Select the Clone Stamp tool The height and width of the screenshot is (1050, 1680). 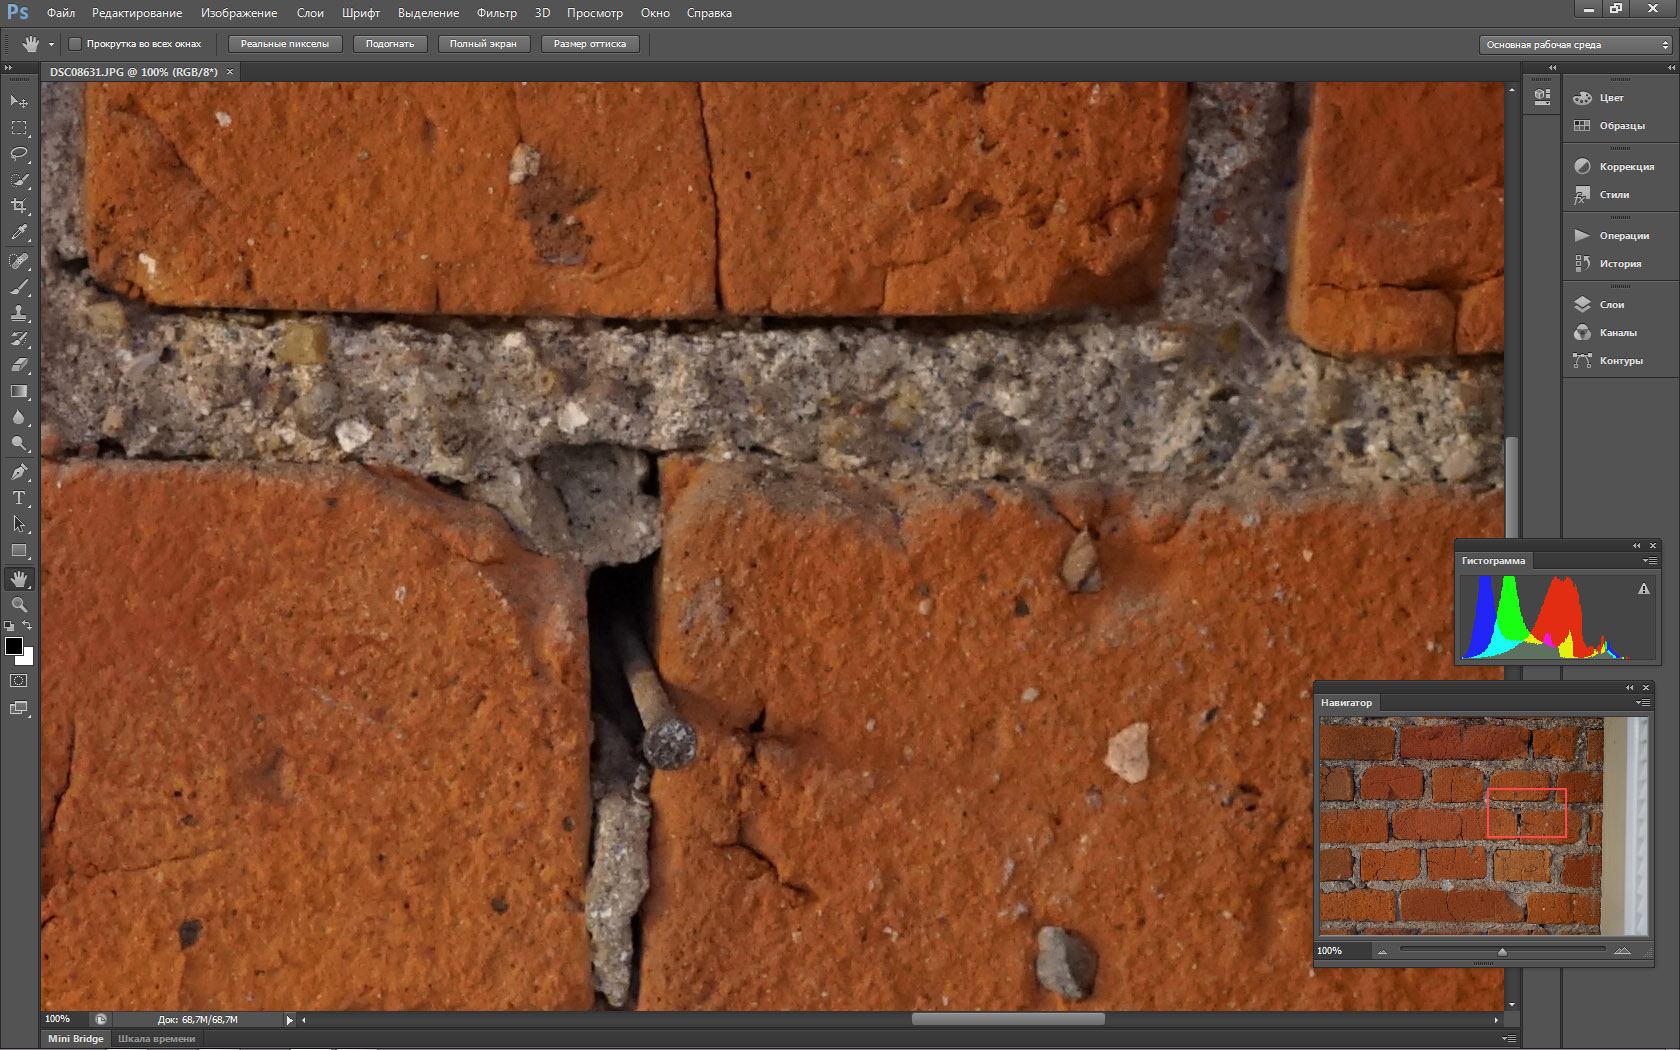coord(19,313)
